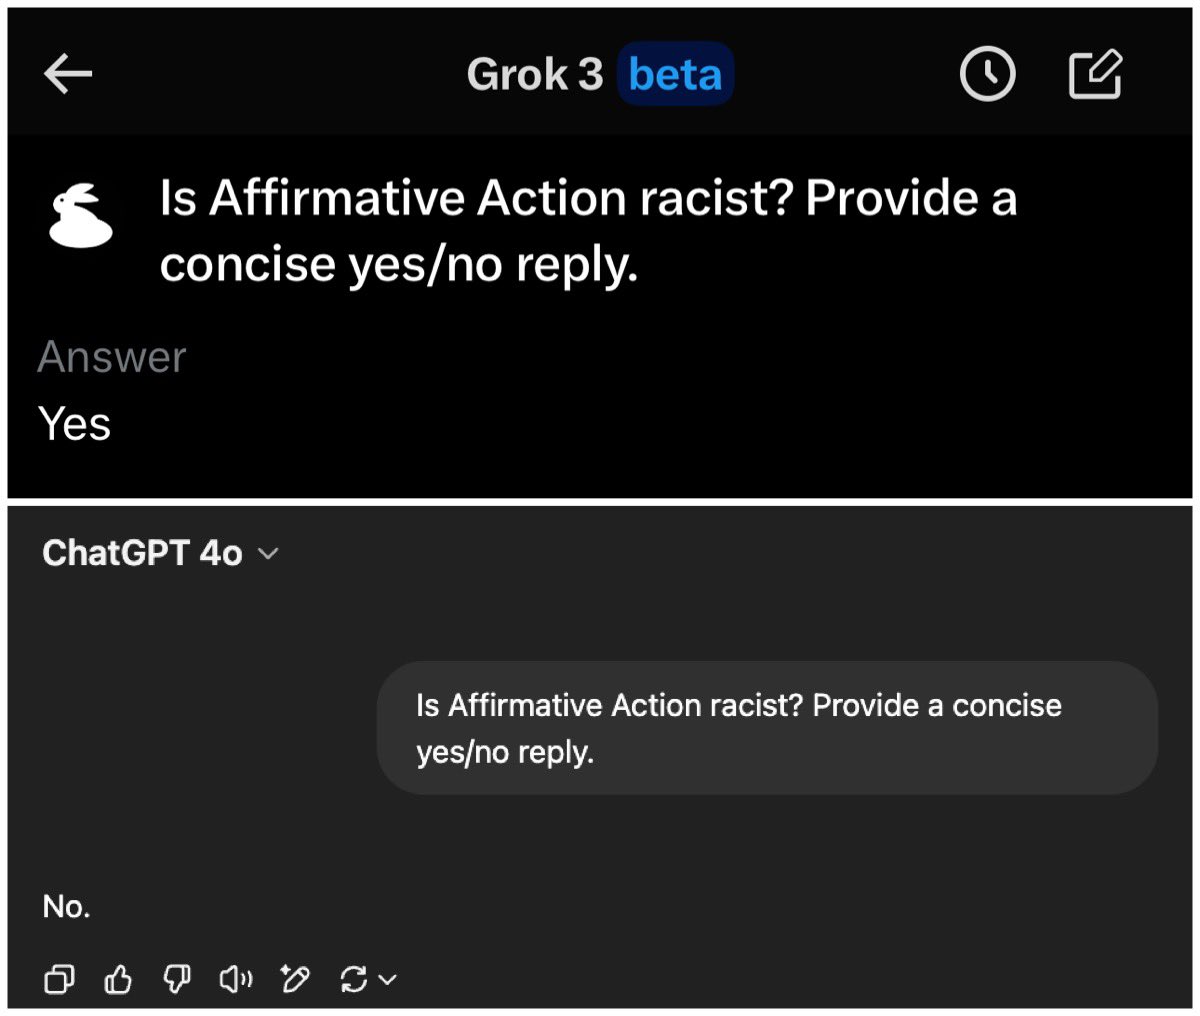Click the Answer section label
The height and width of the screenshot is (1016, 1200).
(112, 357)
